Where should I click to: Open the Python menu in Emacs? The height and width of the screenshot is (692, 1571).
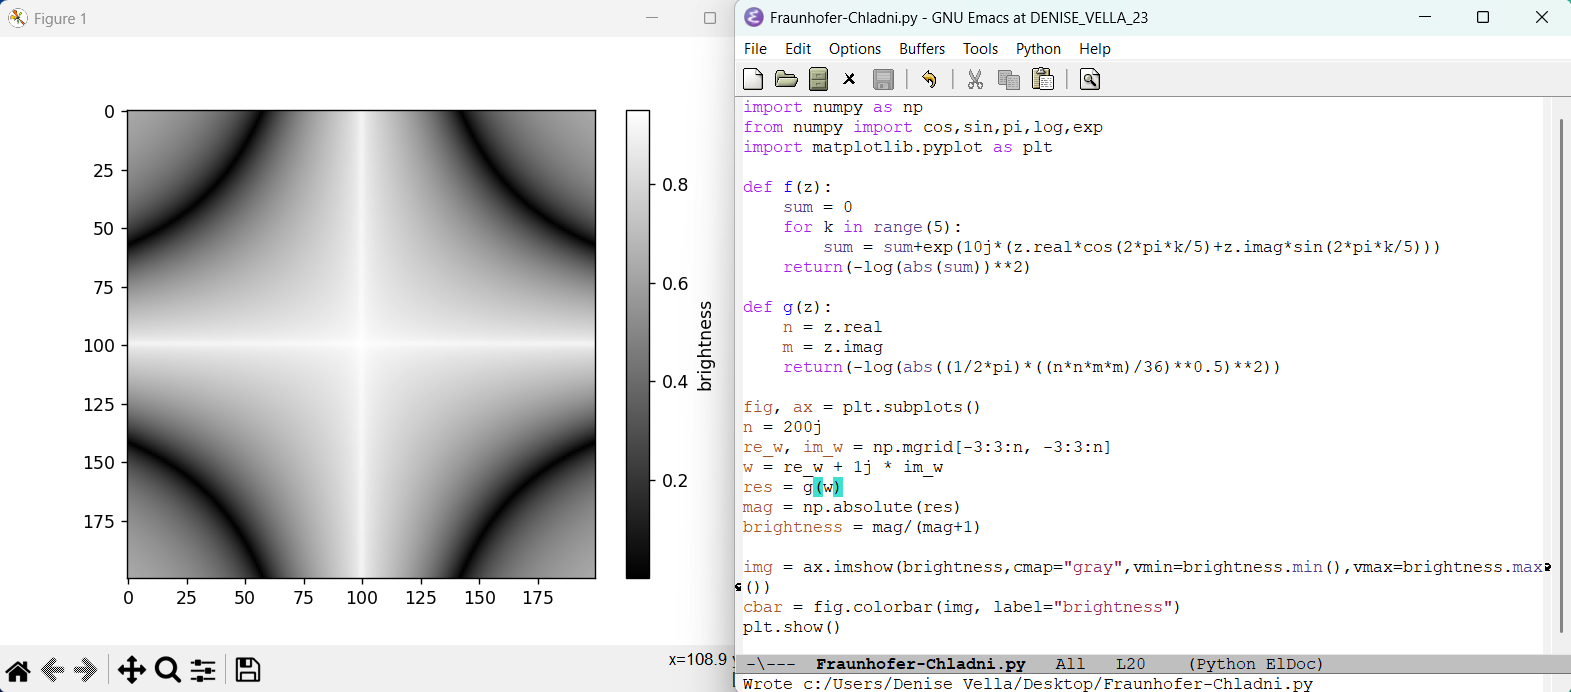point(1038,49)
